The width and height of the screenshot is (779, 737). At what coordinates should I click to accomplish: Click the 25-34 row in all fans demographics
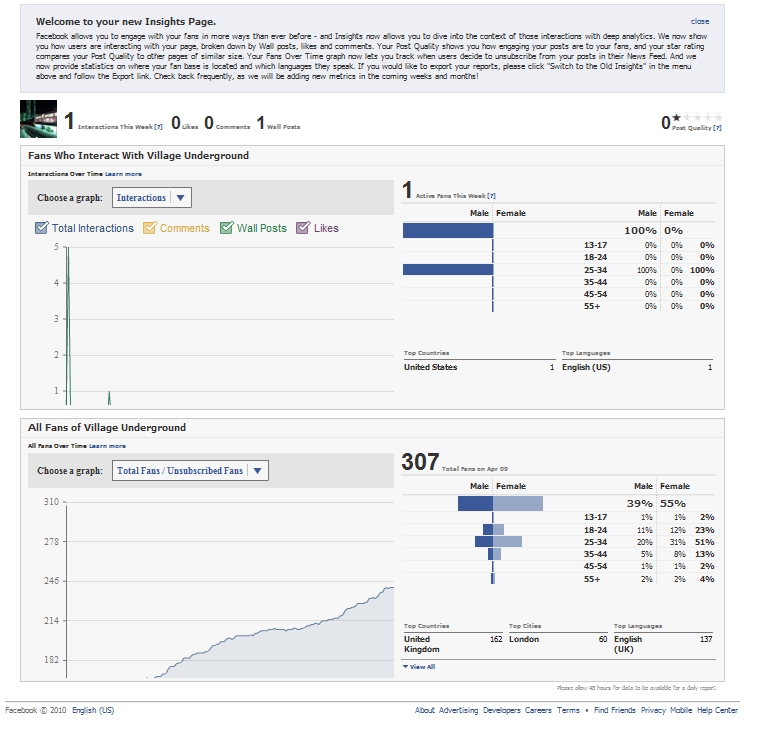tap(559, 542)
